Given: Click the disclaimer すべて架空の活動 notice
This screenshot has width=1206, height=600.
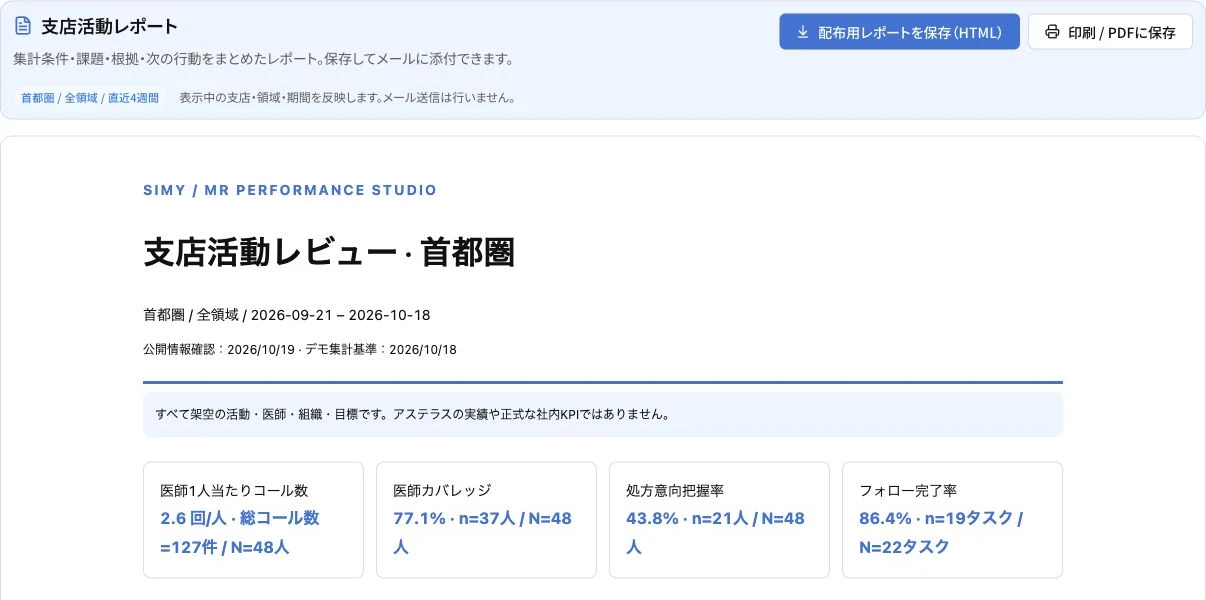Looking at the screenshot, I should coord(603,414).
